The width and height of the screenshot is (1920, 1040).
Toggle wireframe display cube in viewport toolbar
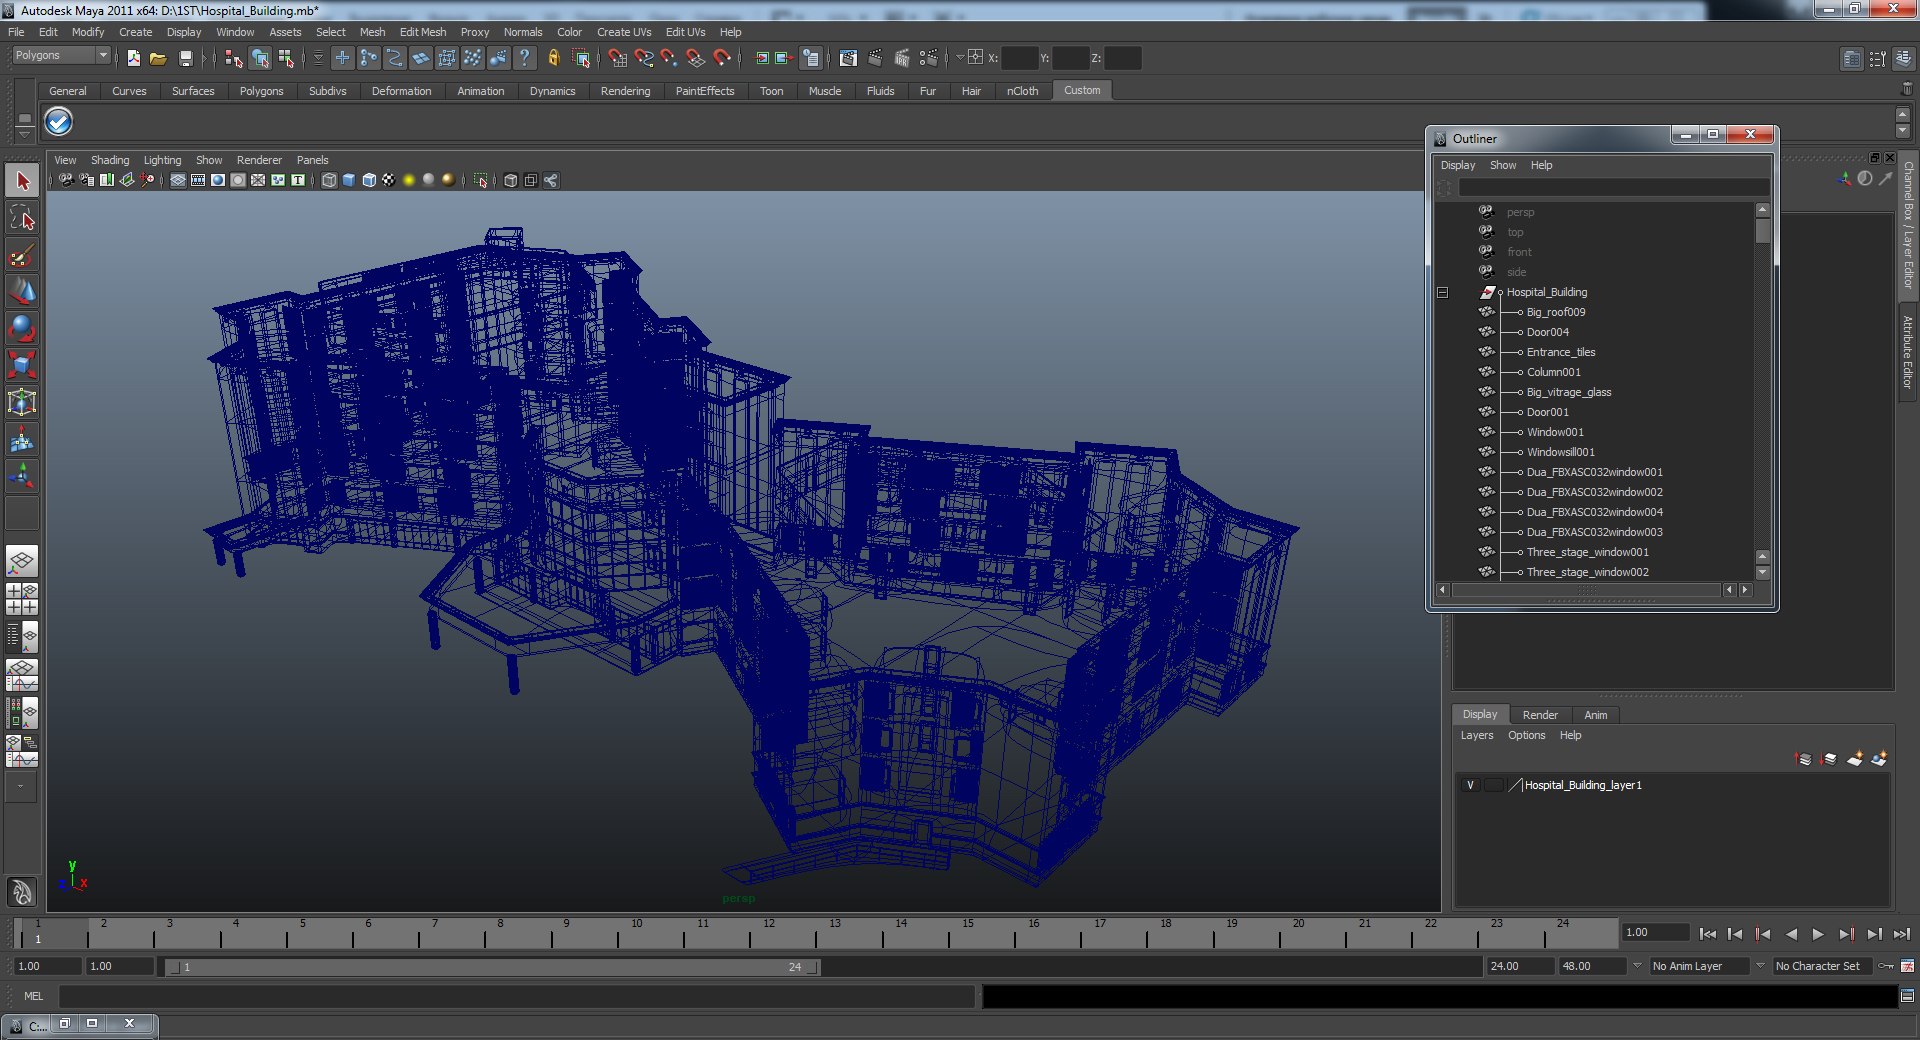coord(329,180)
